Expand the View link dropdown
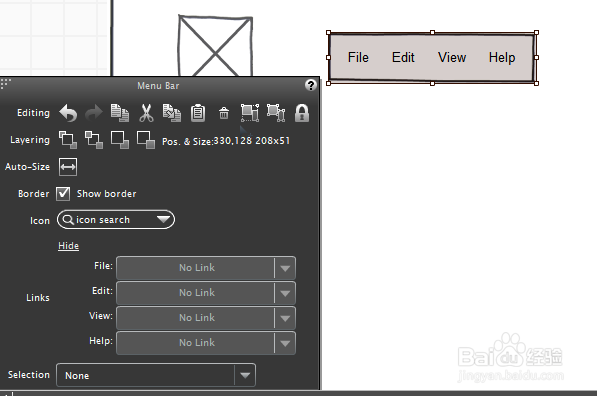 tap(285, 318)
